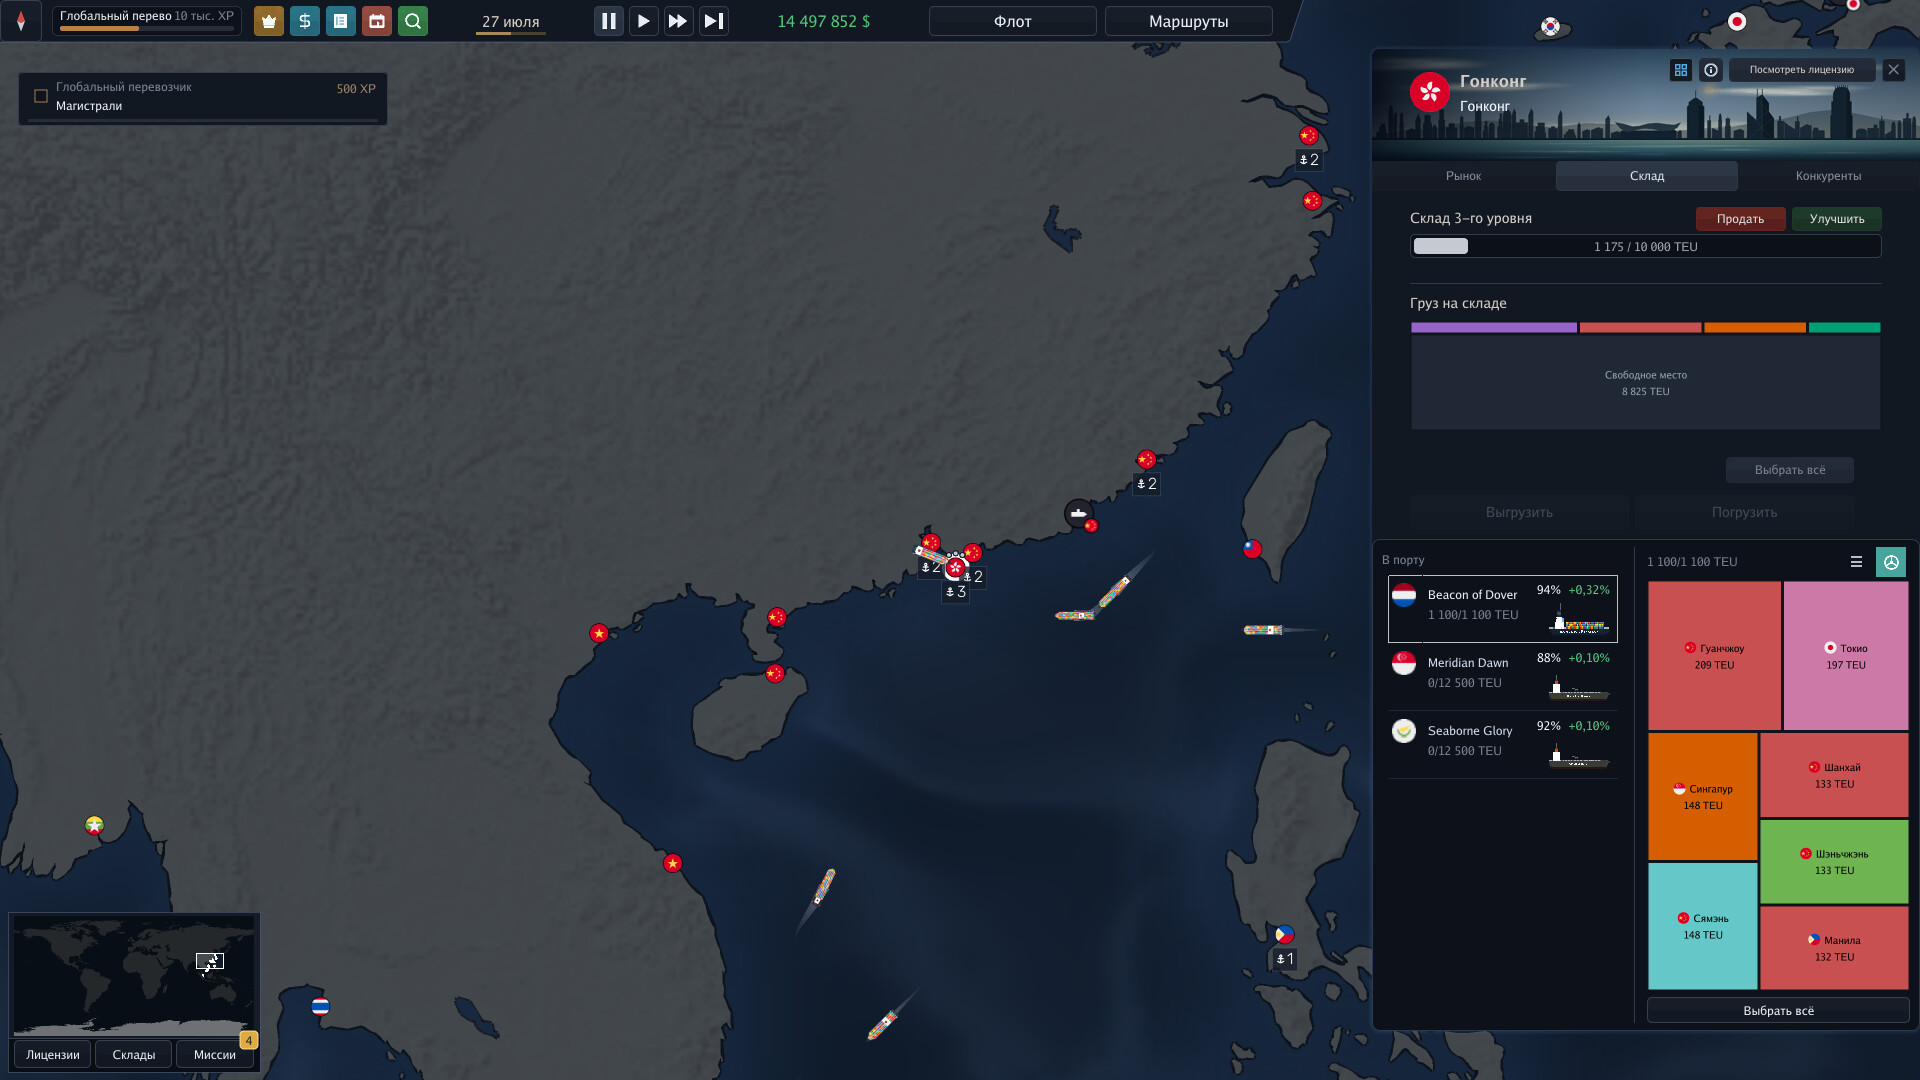This screenshot has width=1920, height=1080.
Task: Open the red calendar events icon
Action: tap(376, 21)
